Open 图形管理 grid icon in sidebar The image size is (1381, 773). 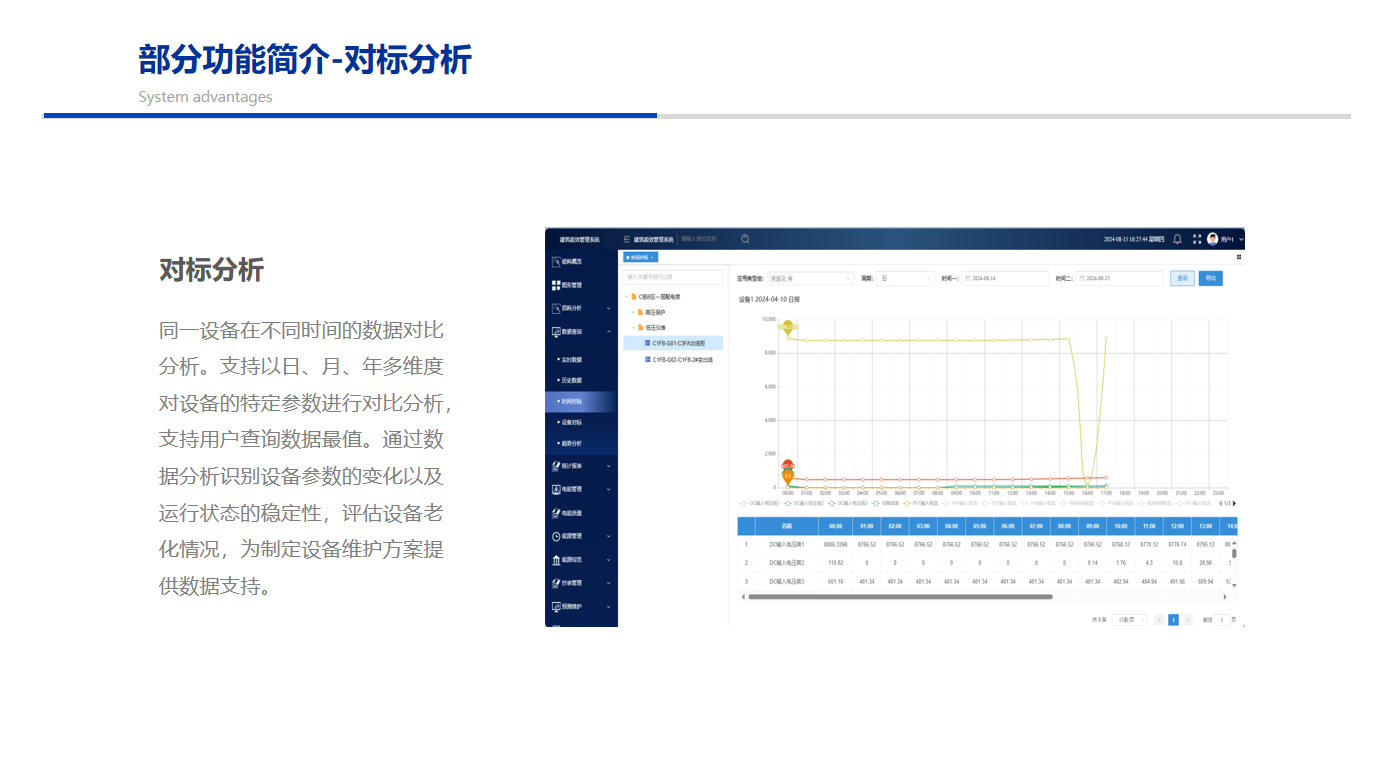click(556, 285)
